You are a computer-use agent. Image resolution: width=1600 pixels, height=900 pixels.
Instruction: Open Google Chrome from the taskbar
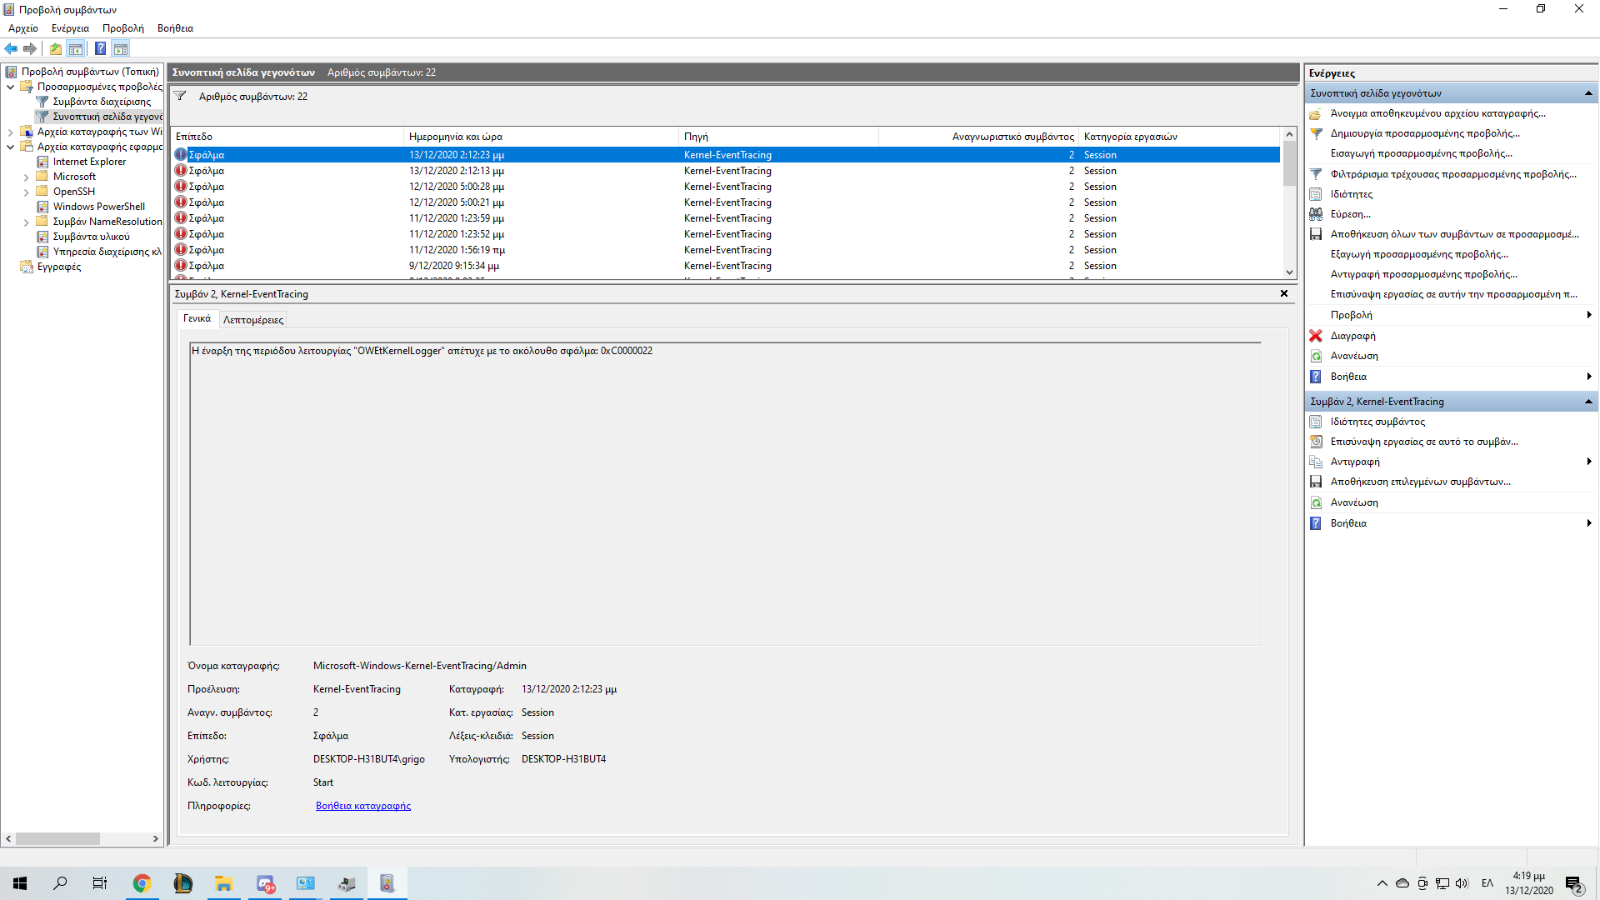[142, 883]
